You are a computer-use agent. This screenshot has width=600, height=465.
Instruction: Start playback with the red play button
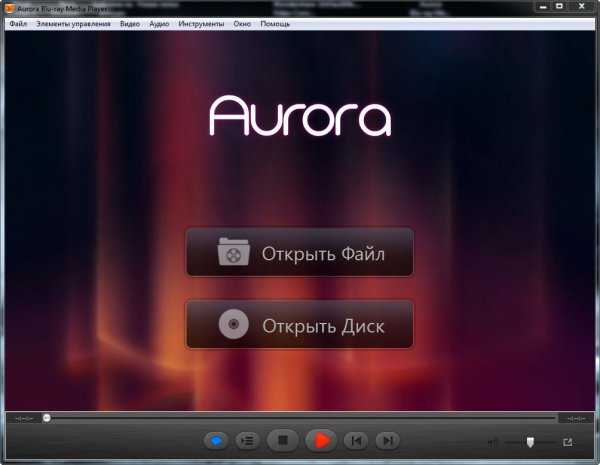321,441
